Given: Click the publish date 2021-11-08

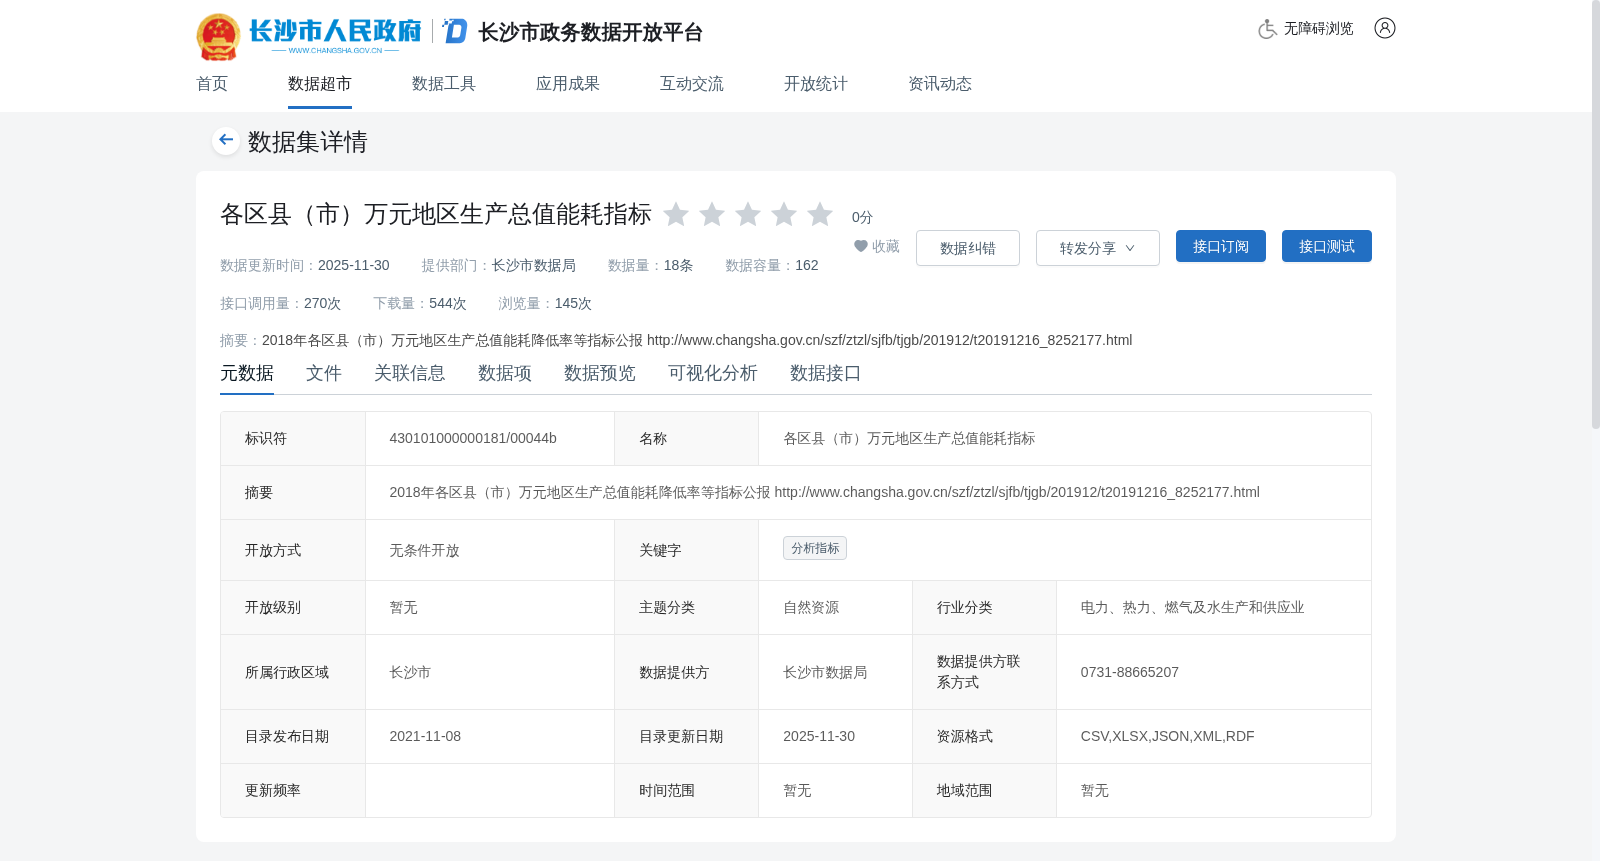Looking at the screenshot, I should coord(425,736).
